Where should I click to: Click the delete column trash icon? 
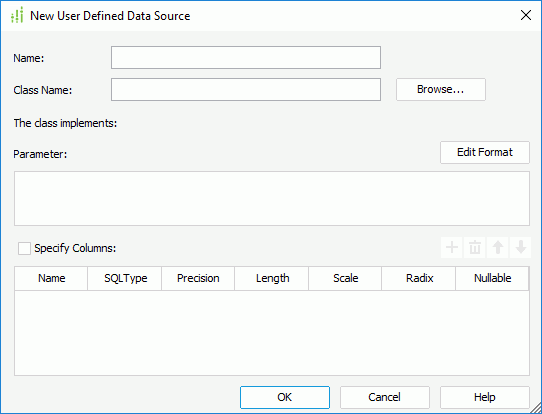[475, 247]
